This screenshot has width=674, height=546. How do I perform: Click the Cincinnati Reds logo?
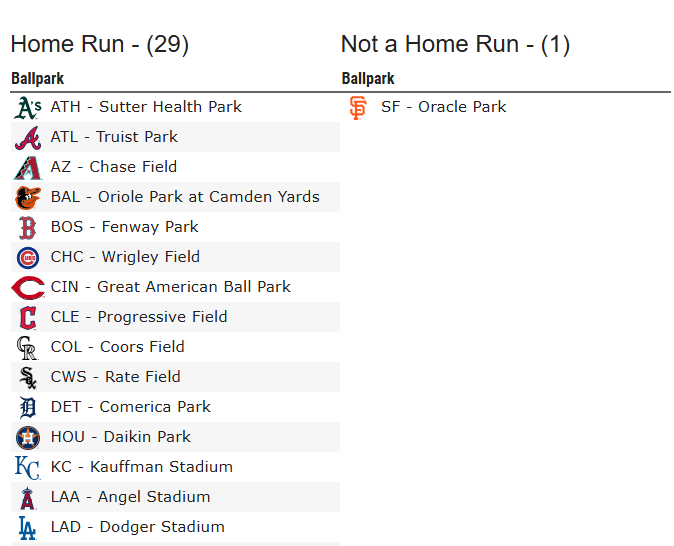point(28,288)
